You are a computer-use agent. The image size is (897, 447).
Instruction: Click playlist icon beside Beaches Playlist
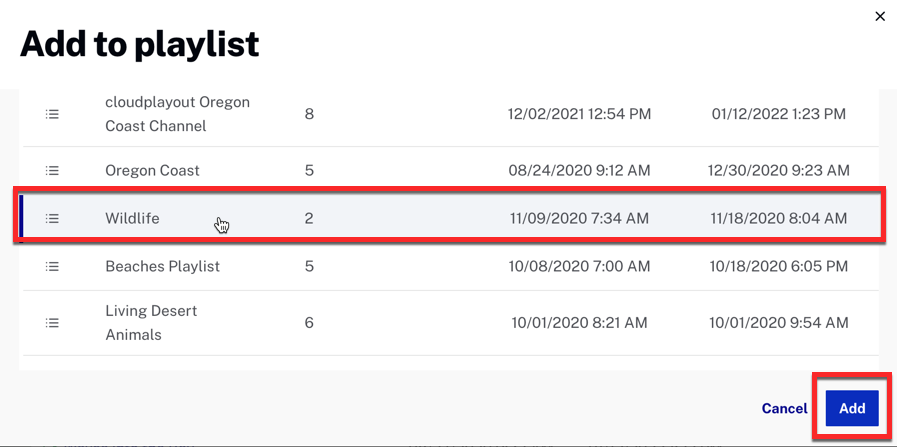coord(52,267)
